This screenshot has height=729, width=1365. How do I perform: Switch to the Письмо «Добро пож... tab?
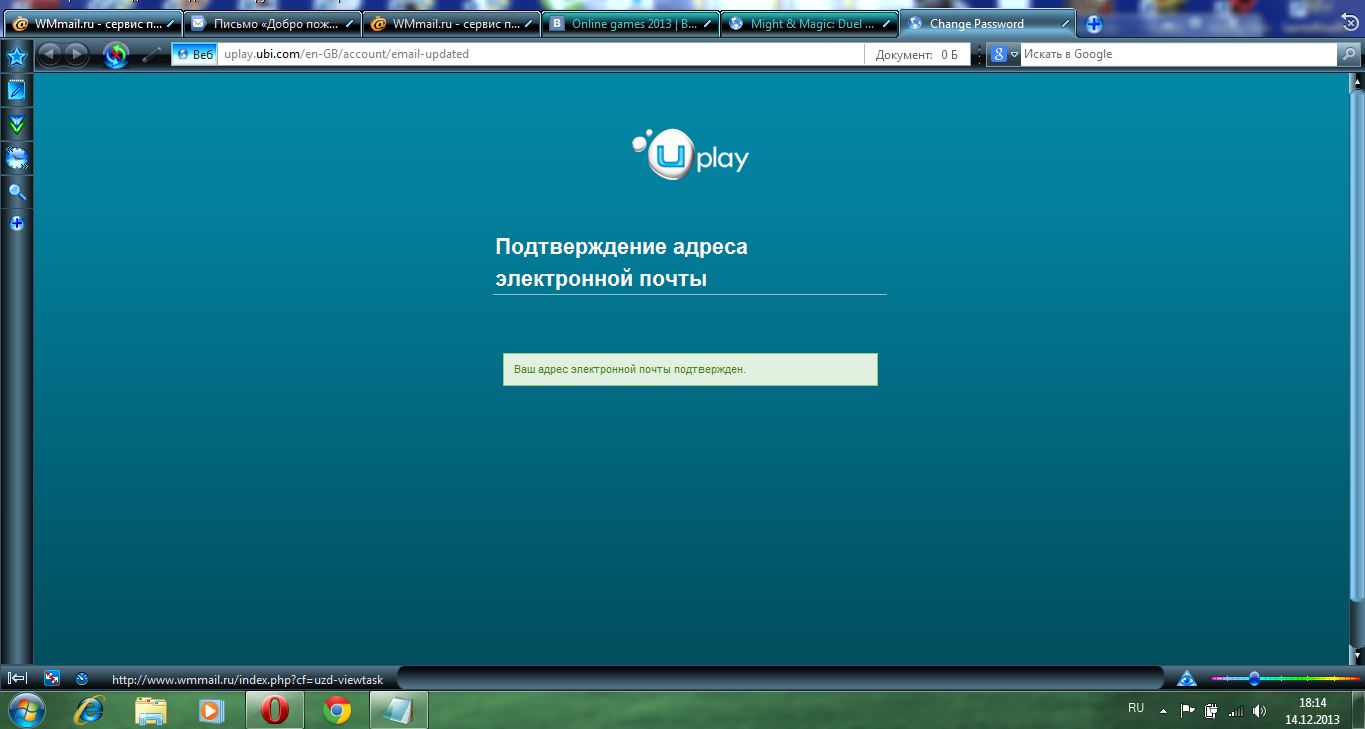(x=272, y=24)
